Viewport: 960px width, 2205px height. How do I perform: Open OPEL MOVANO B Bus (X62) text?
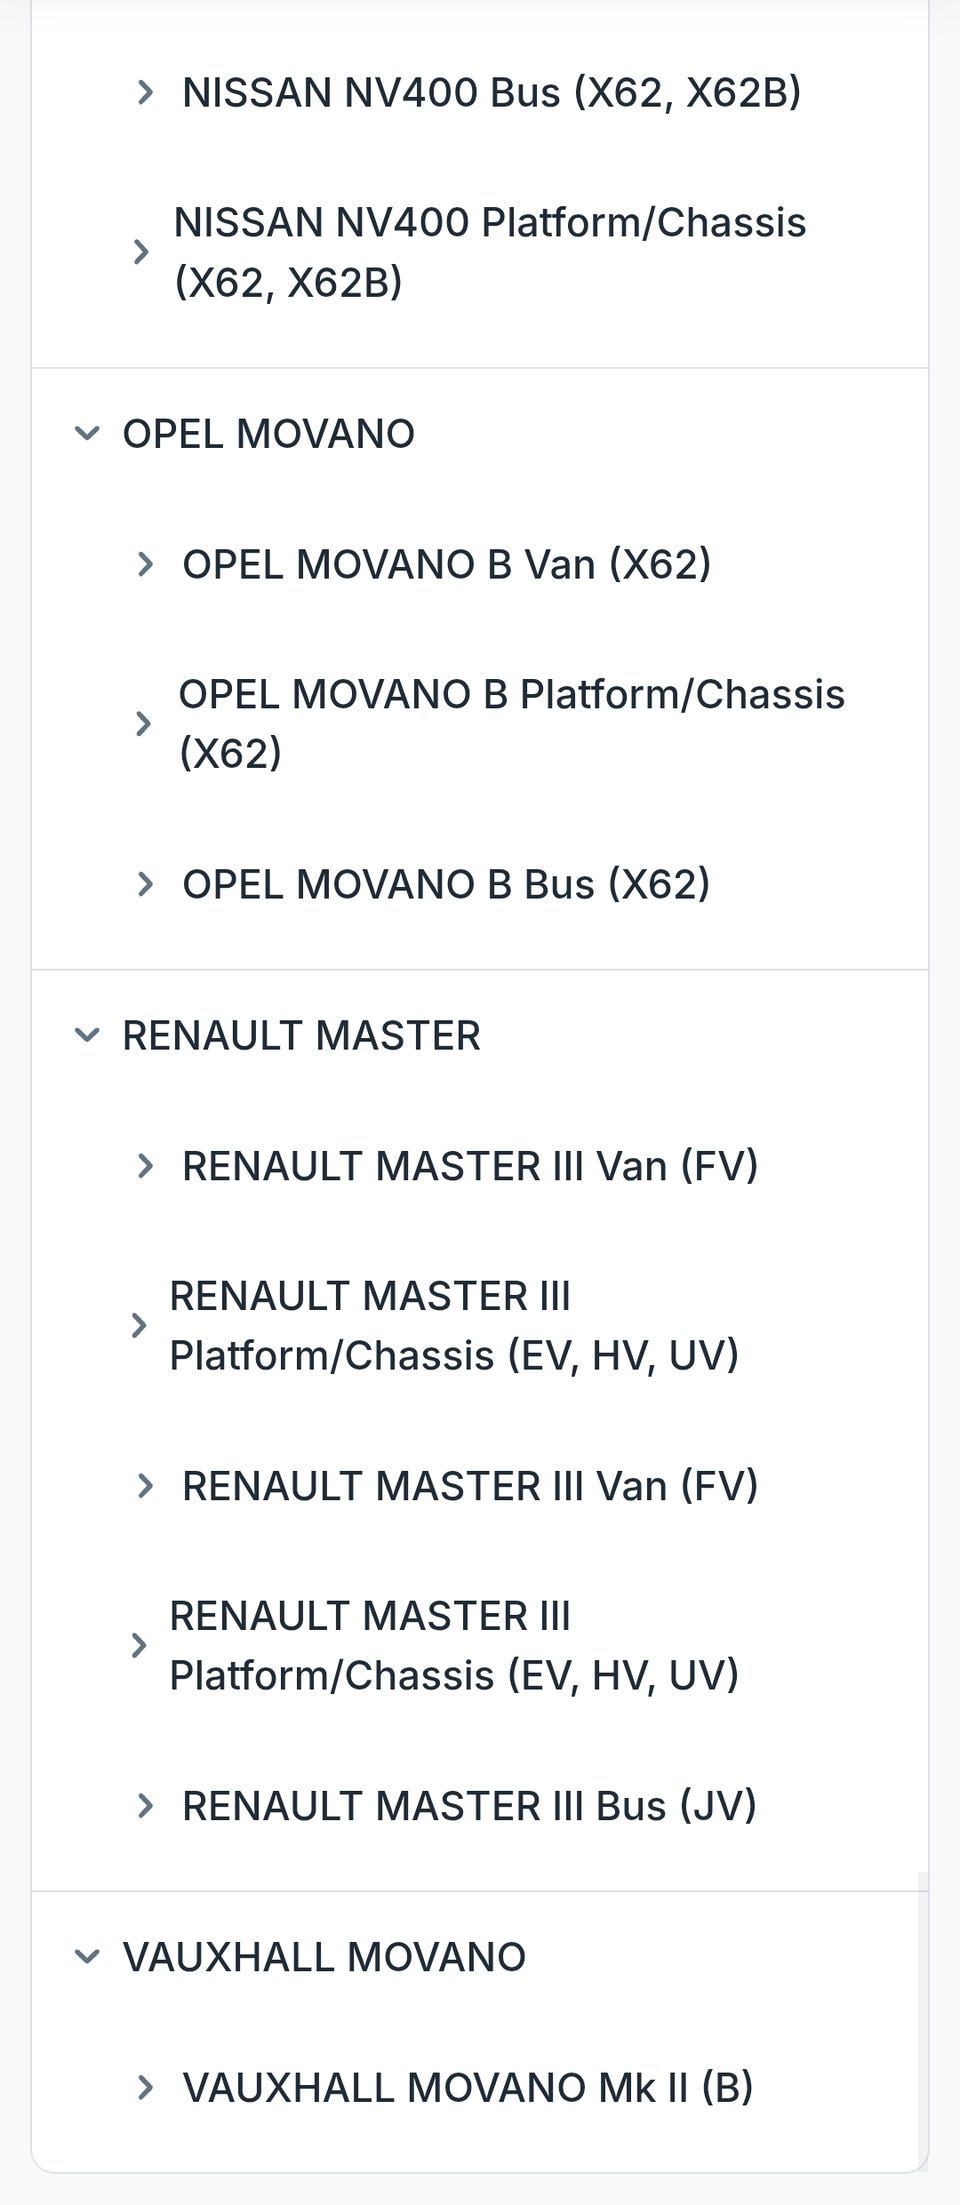click(x=446, y=885)
